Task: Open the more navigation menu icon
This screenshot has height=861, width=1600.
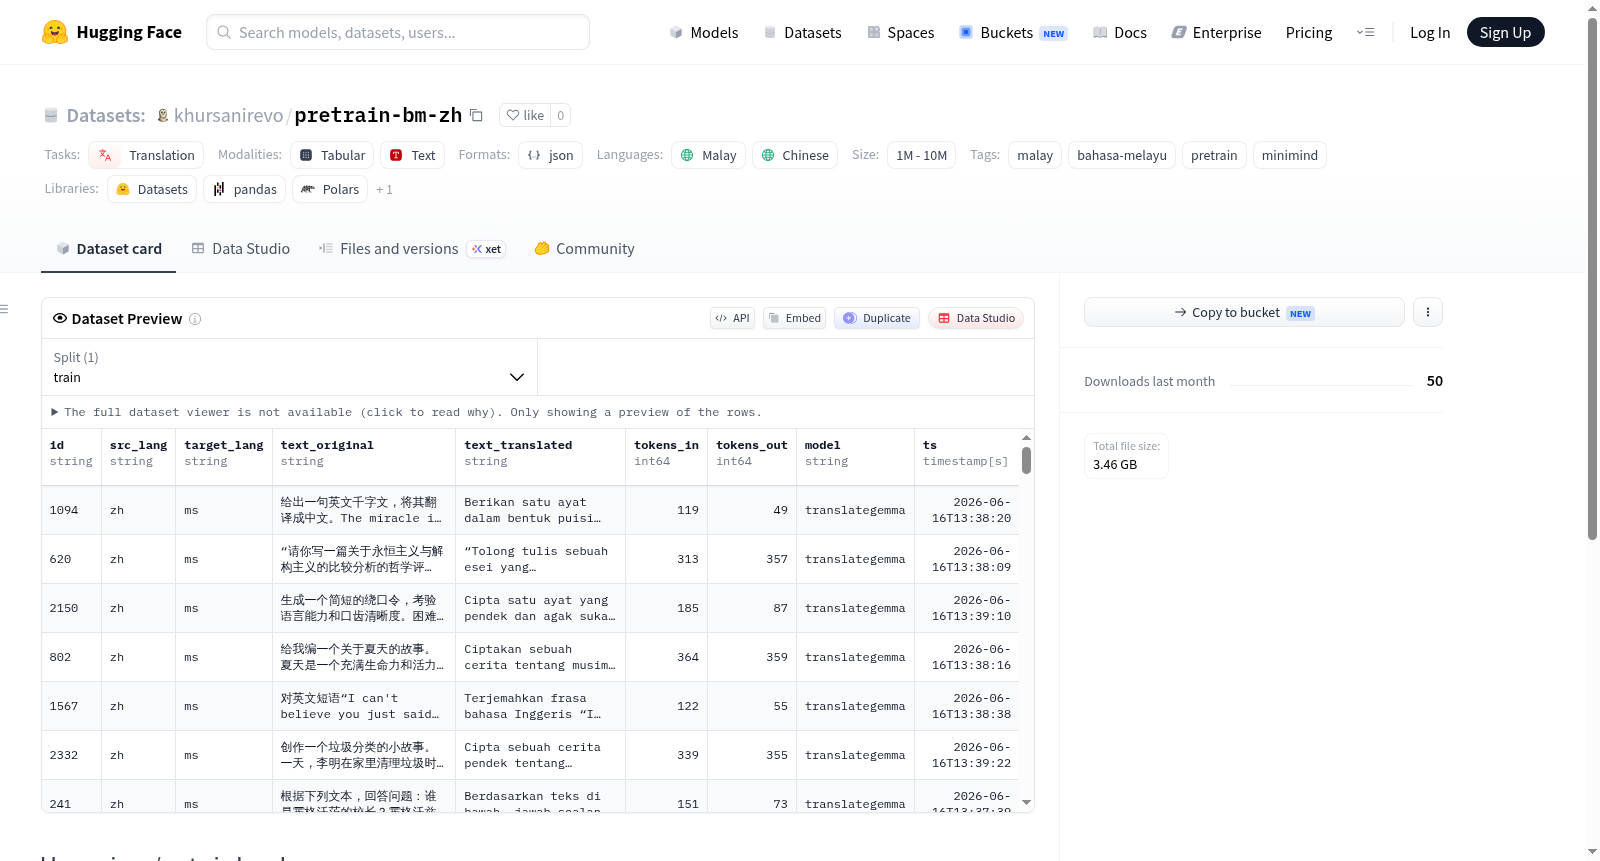Action: [x=1365, y=32]
